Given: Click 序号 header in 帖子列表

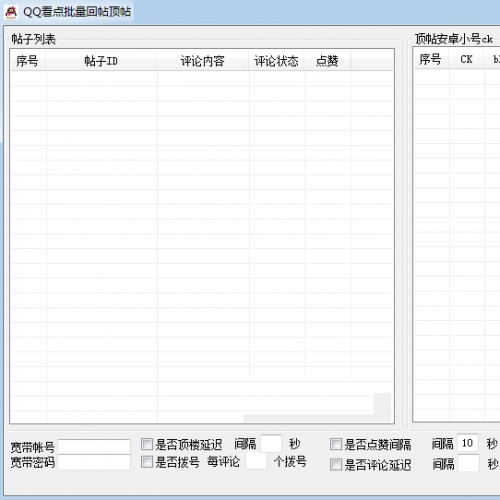Looking at the screenshot, I should (28, 61).
